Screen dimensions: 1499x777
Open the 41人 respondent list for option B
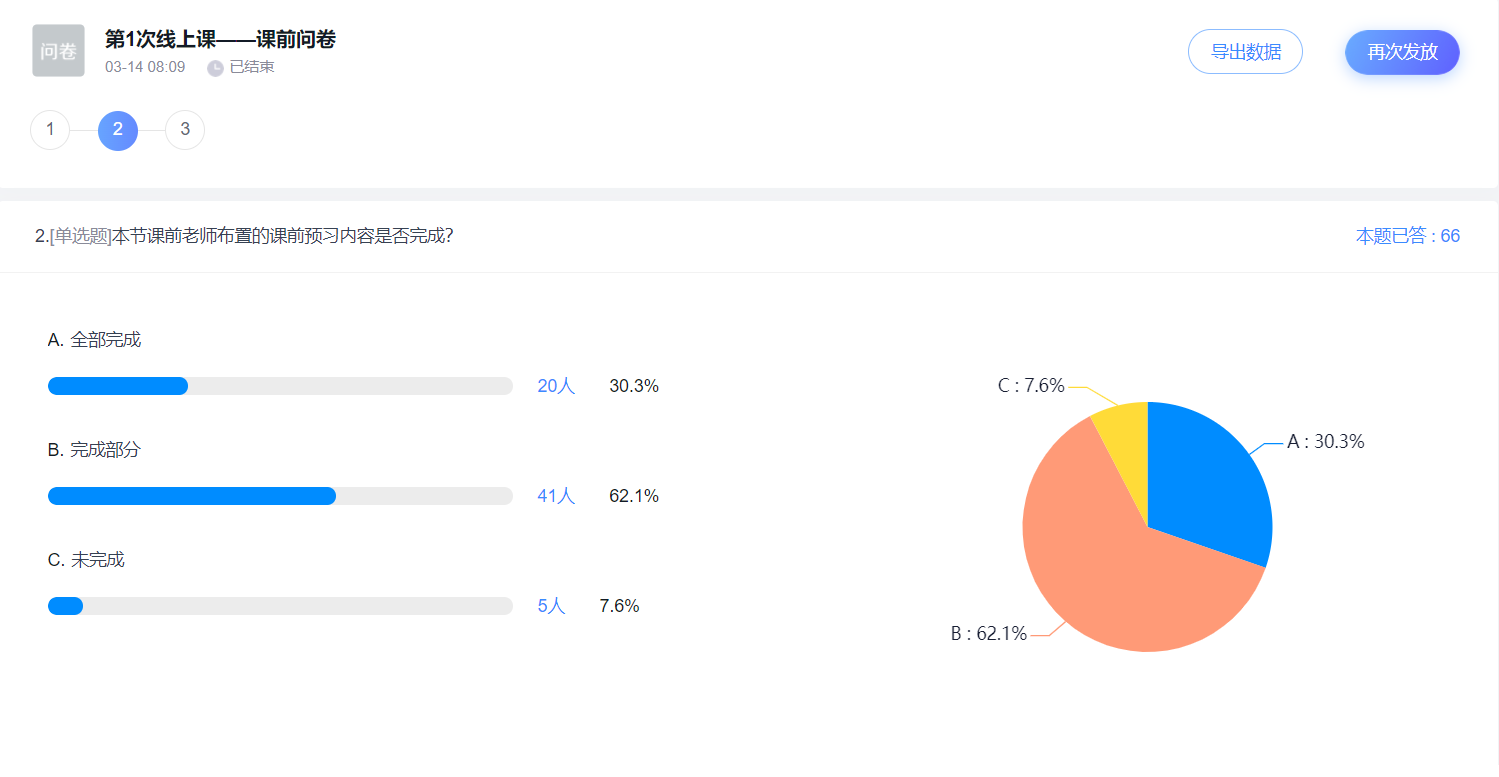[x=556, y=496]
